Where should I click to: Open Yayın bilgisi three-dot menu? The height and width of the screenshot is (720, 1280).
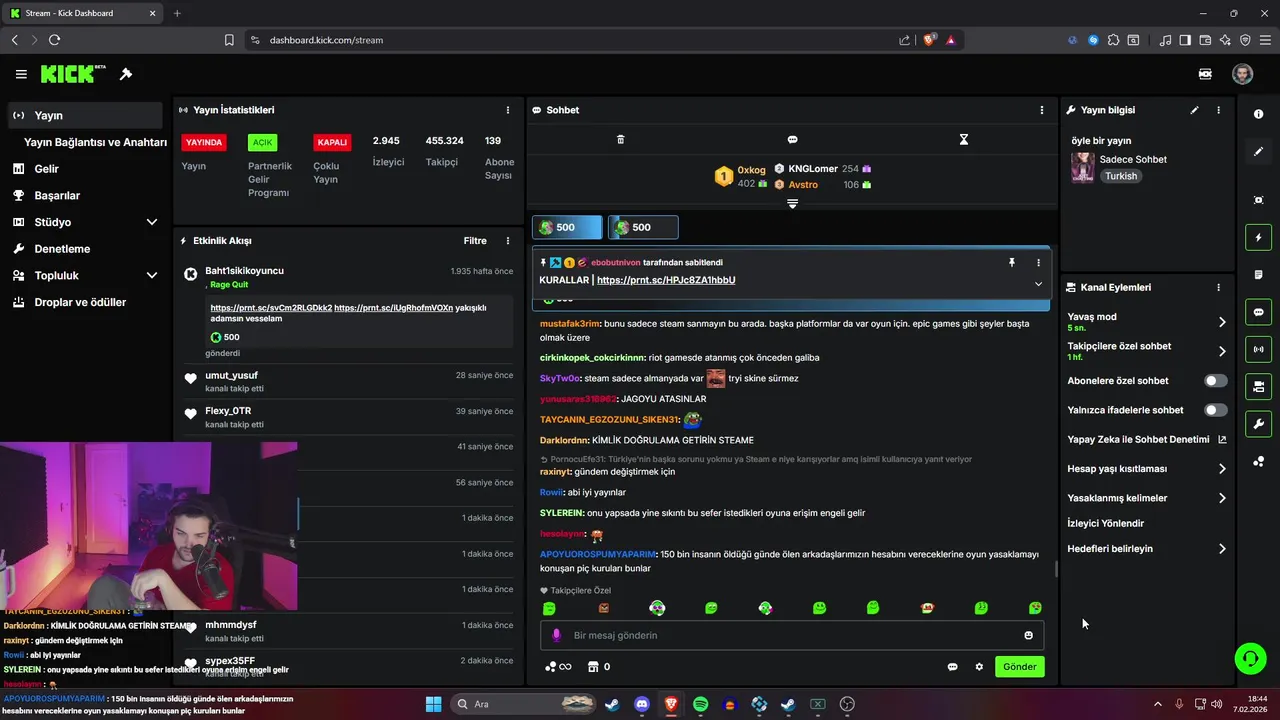point(1218,110)
